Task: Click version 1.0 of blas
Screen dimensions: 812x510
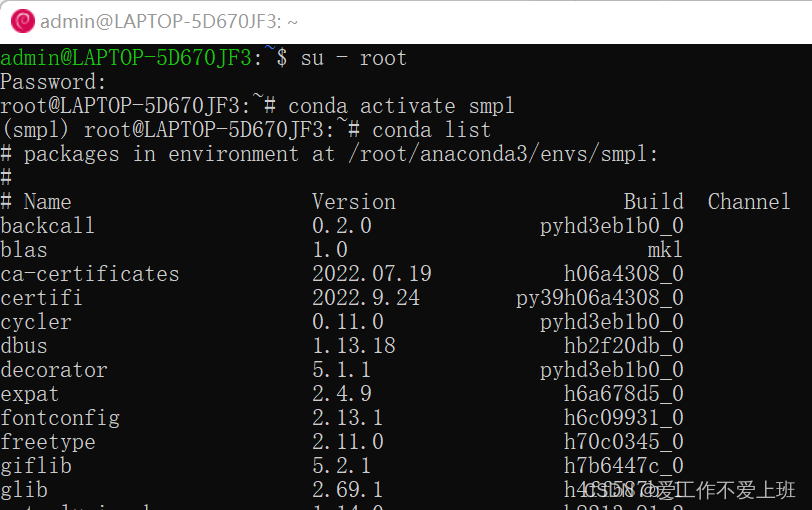Action: pos(330,250)
